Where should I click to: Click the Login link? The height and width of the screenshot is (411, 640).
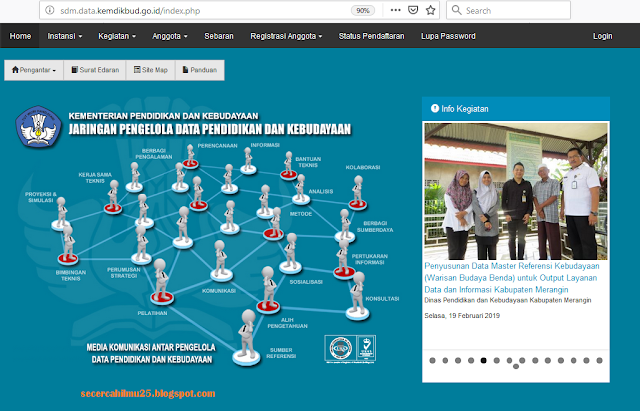(602, 36)
